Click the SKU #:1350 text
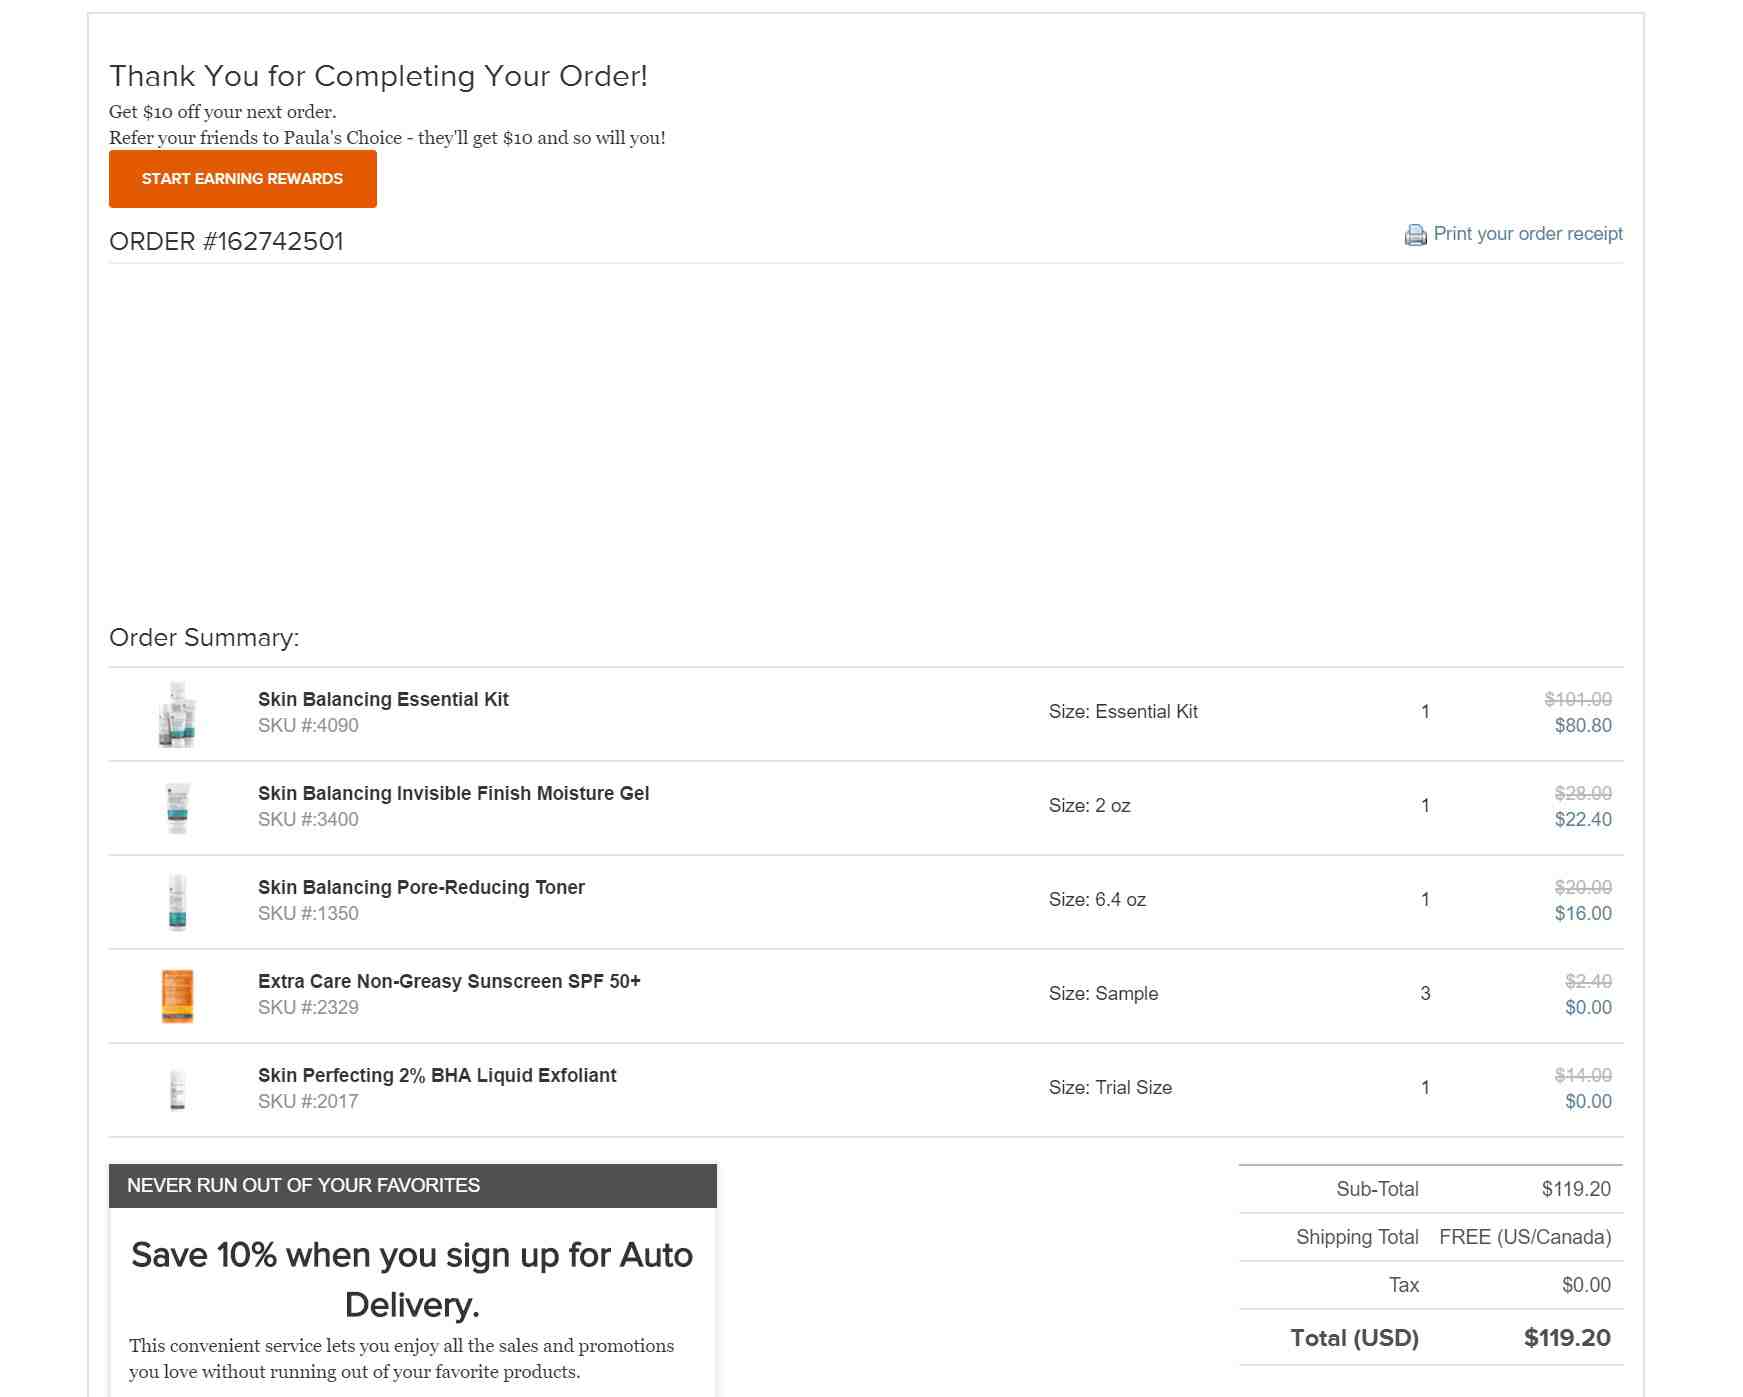The image size is (1743, 1397). (308, 914)
